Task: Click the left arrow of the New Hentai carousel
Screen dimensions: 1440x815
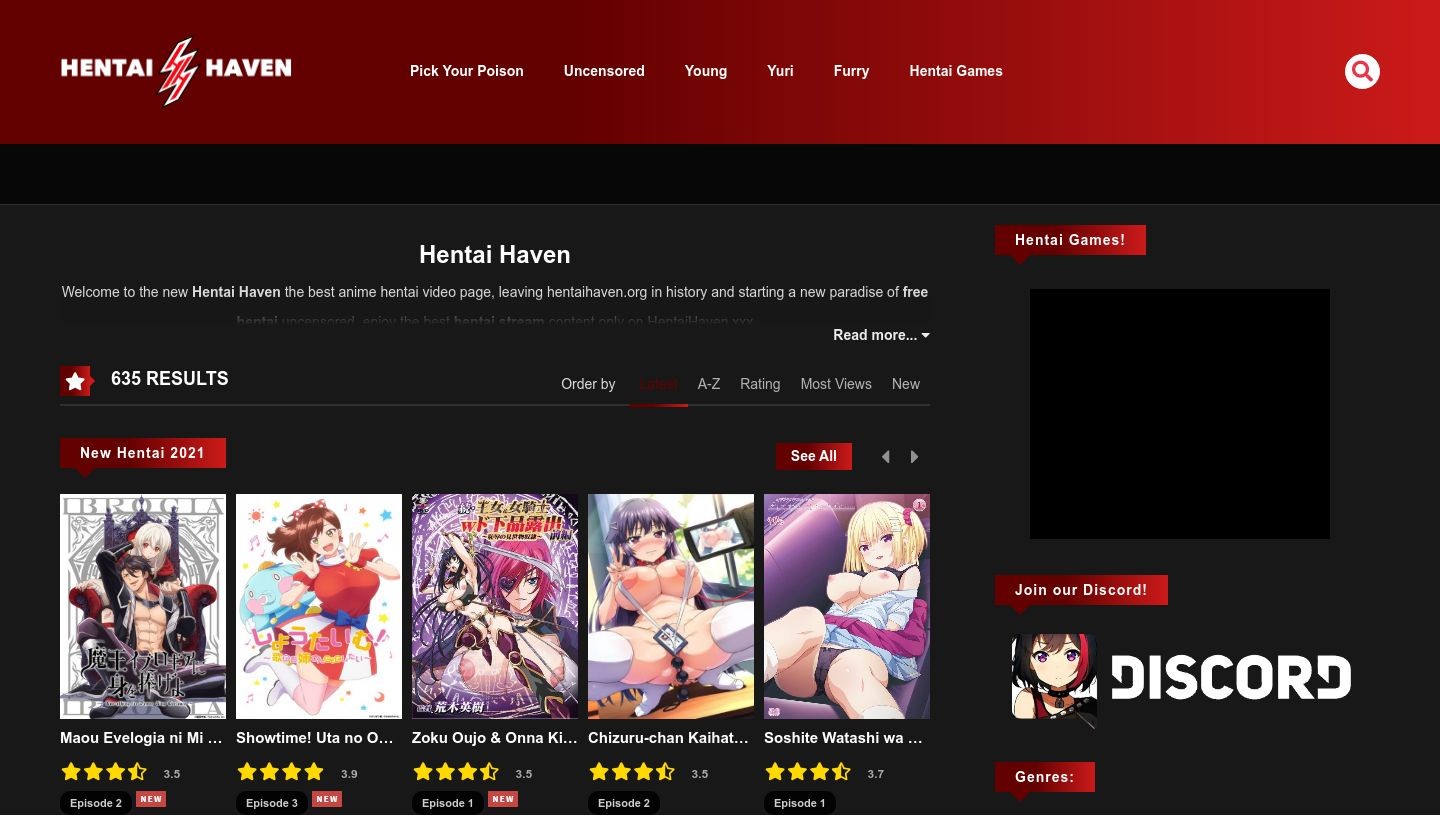Action: pyautogui.click(x=886, y=456)
